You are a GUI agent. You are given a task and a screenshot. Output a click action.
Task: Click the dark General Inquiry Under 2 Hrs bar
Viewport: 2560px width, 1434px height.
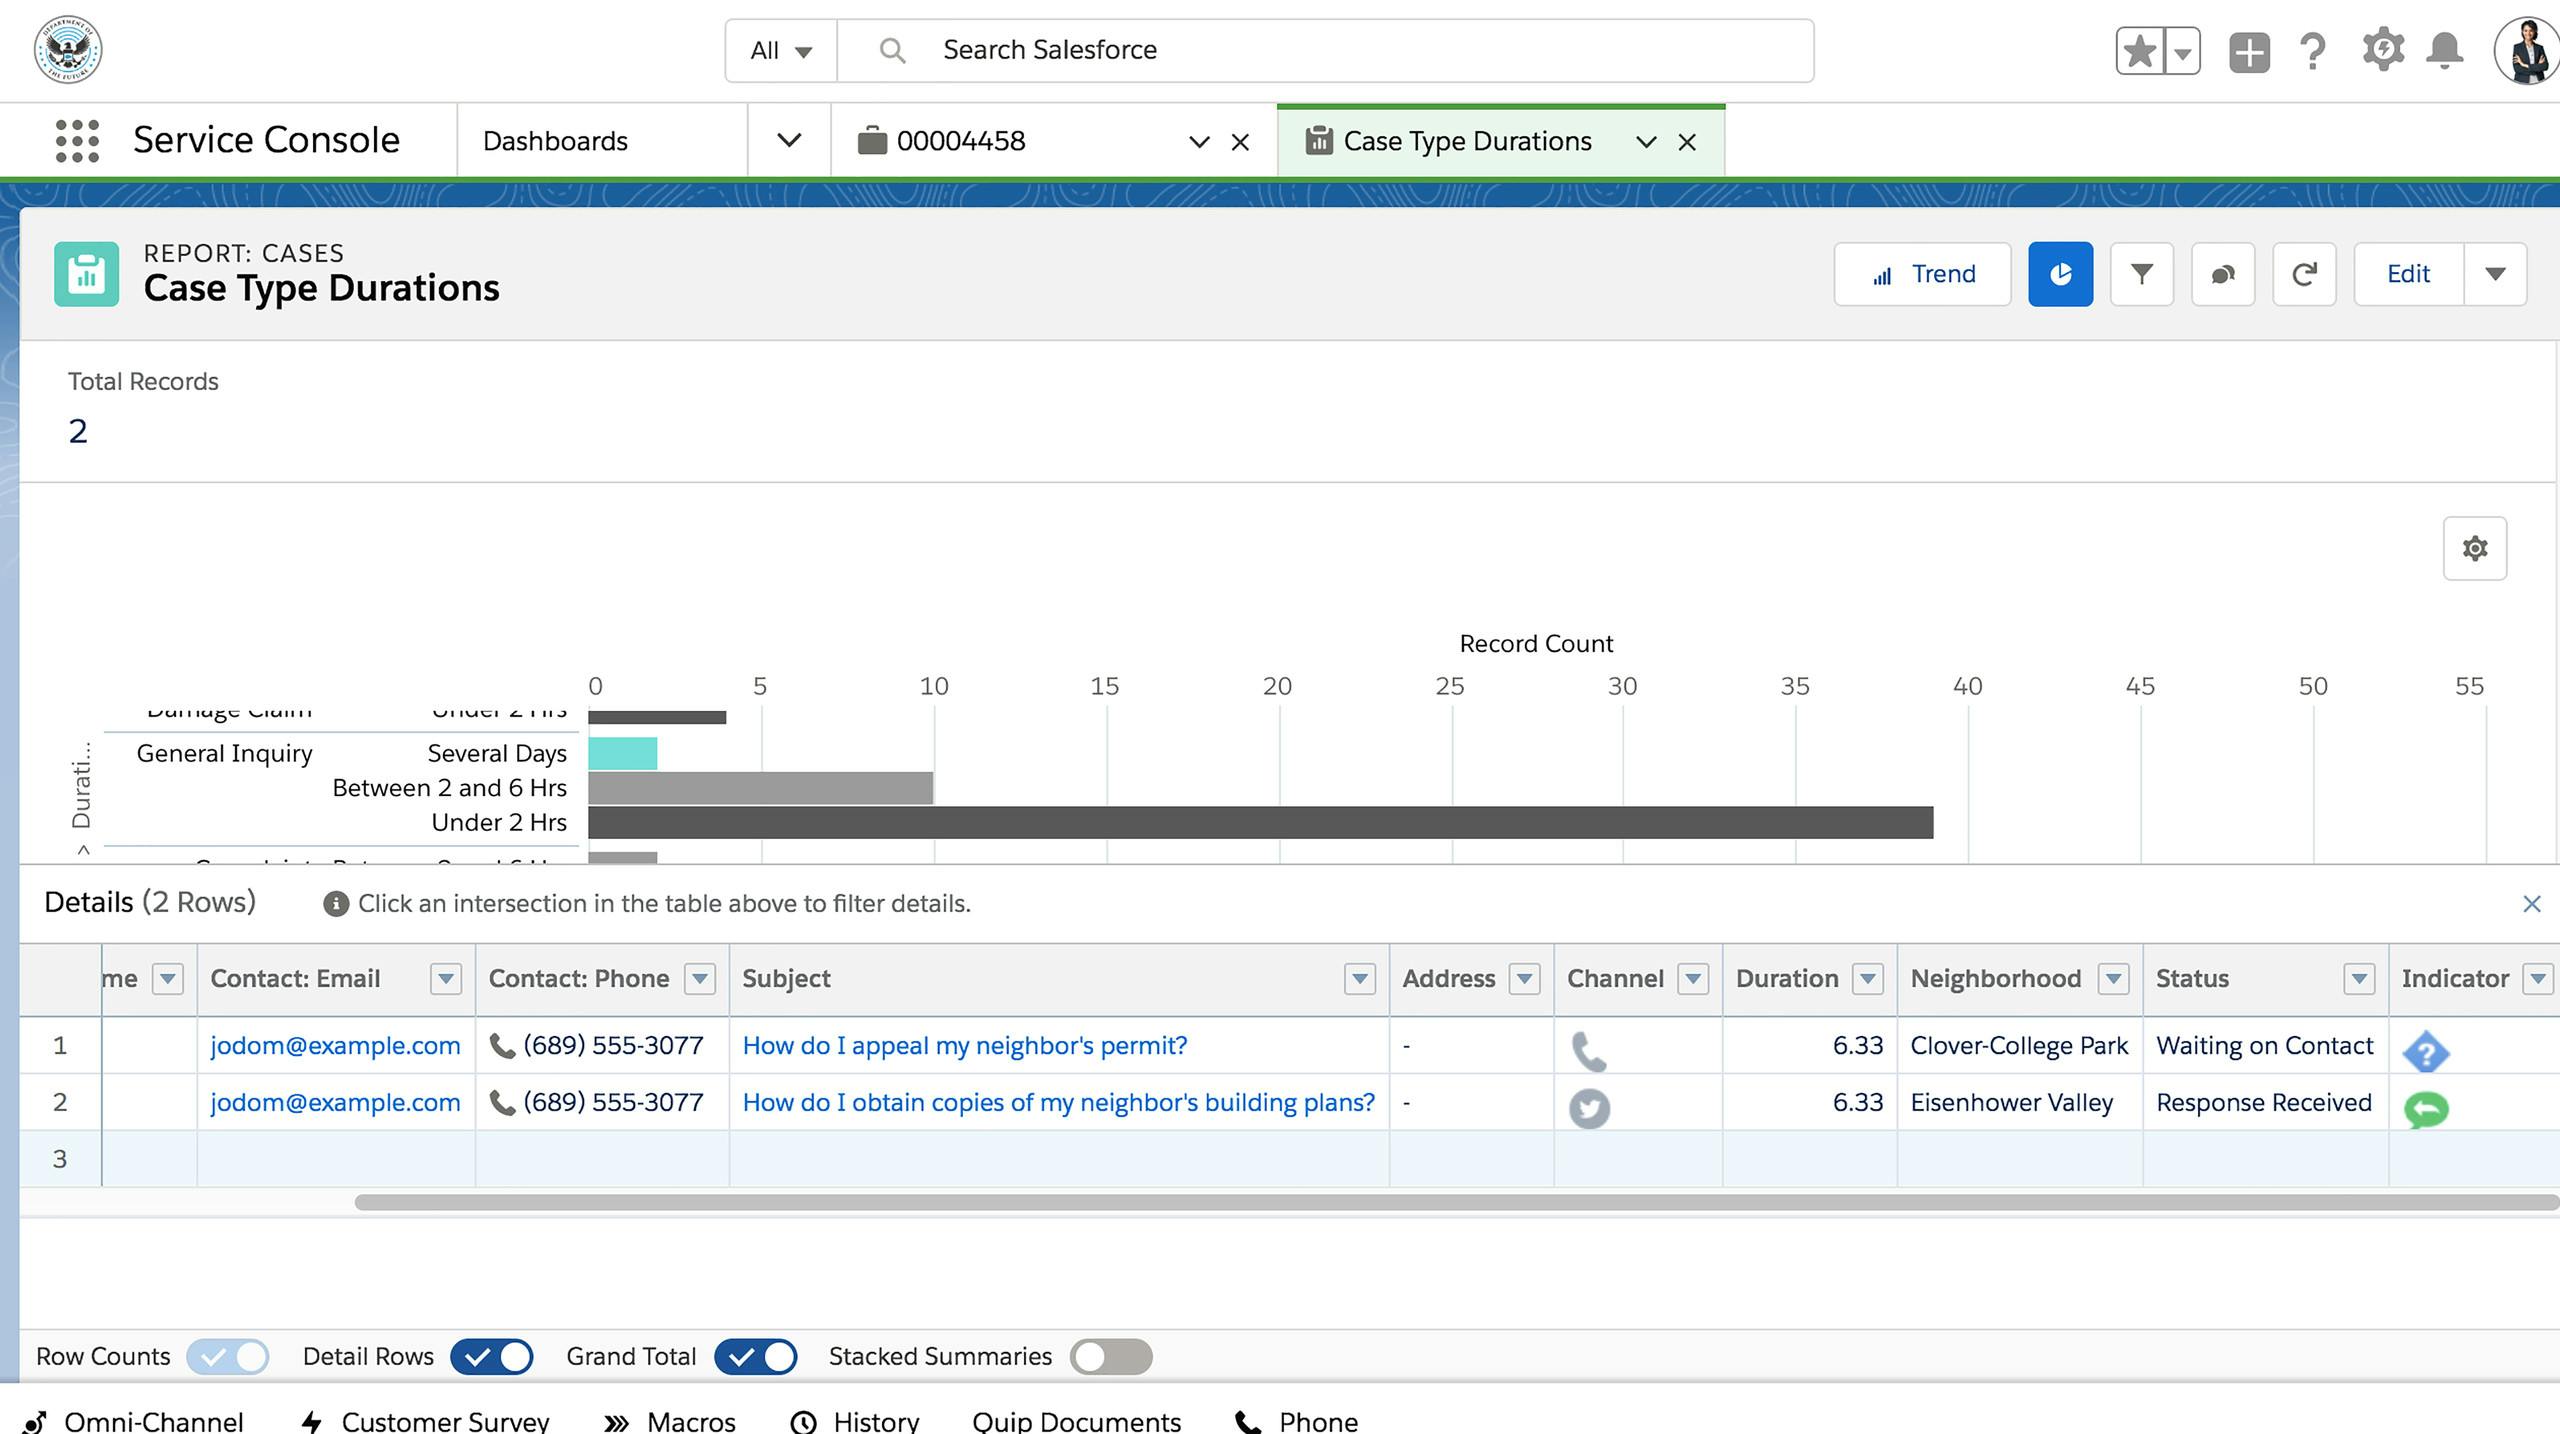tap(1260, 822)
